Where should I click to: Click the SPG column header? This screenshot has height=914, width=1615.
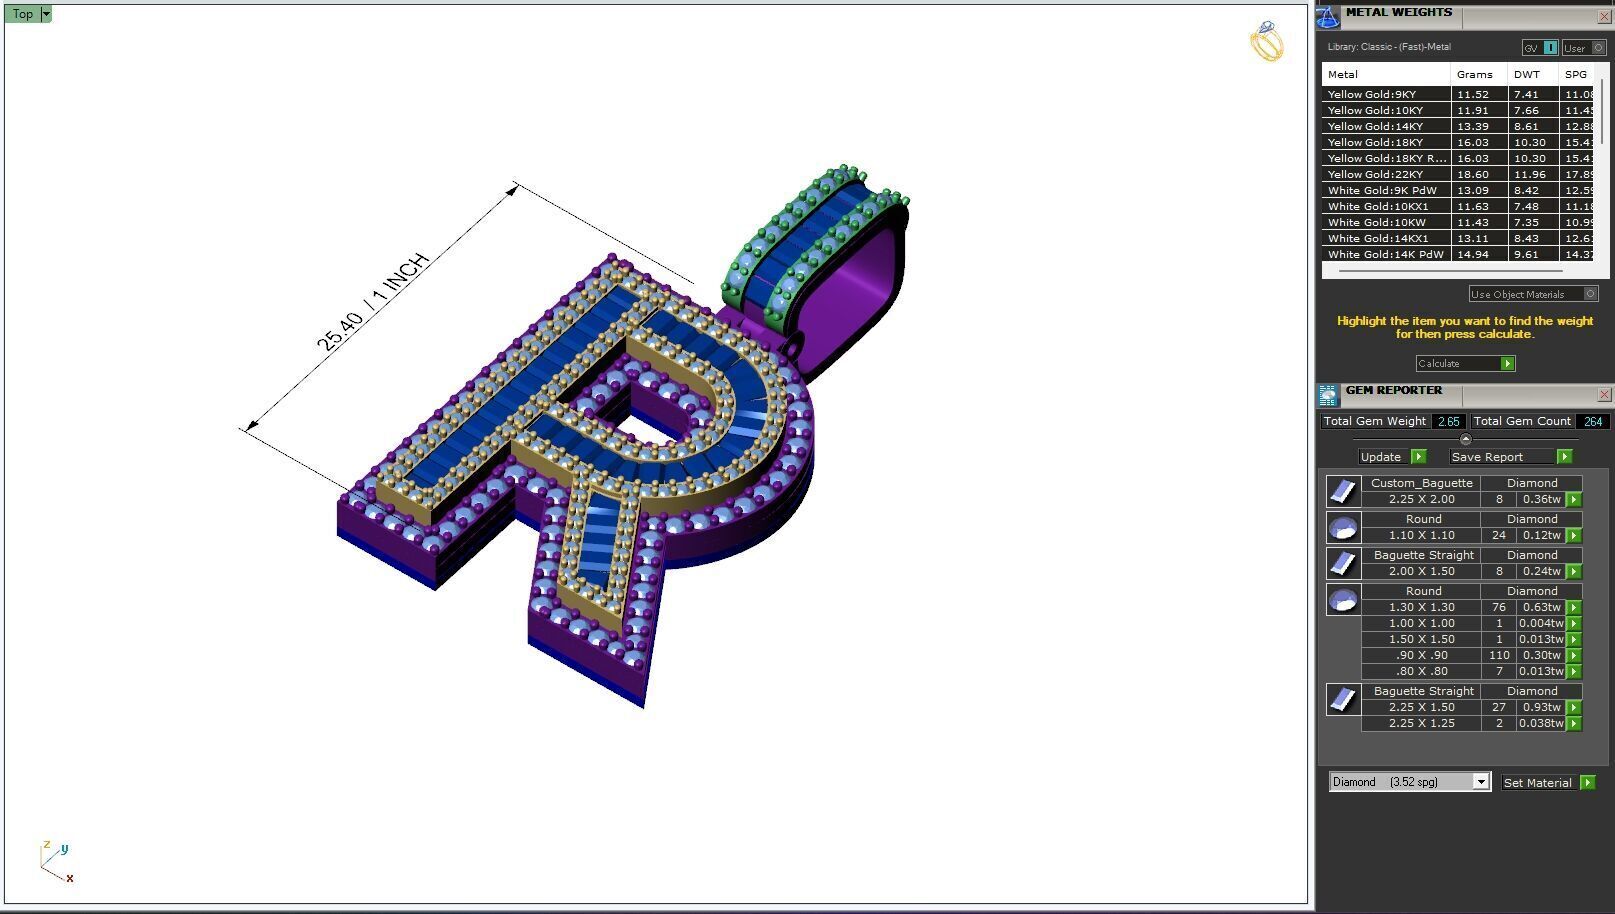point(1577,74)
